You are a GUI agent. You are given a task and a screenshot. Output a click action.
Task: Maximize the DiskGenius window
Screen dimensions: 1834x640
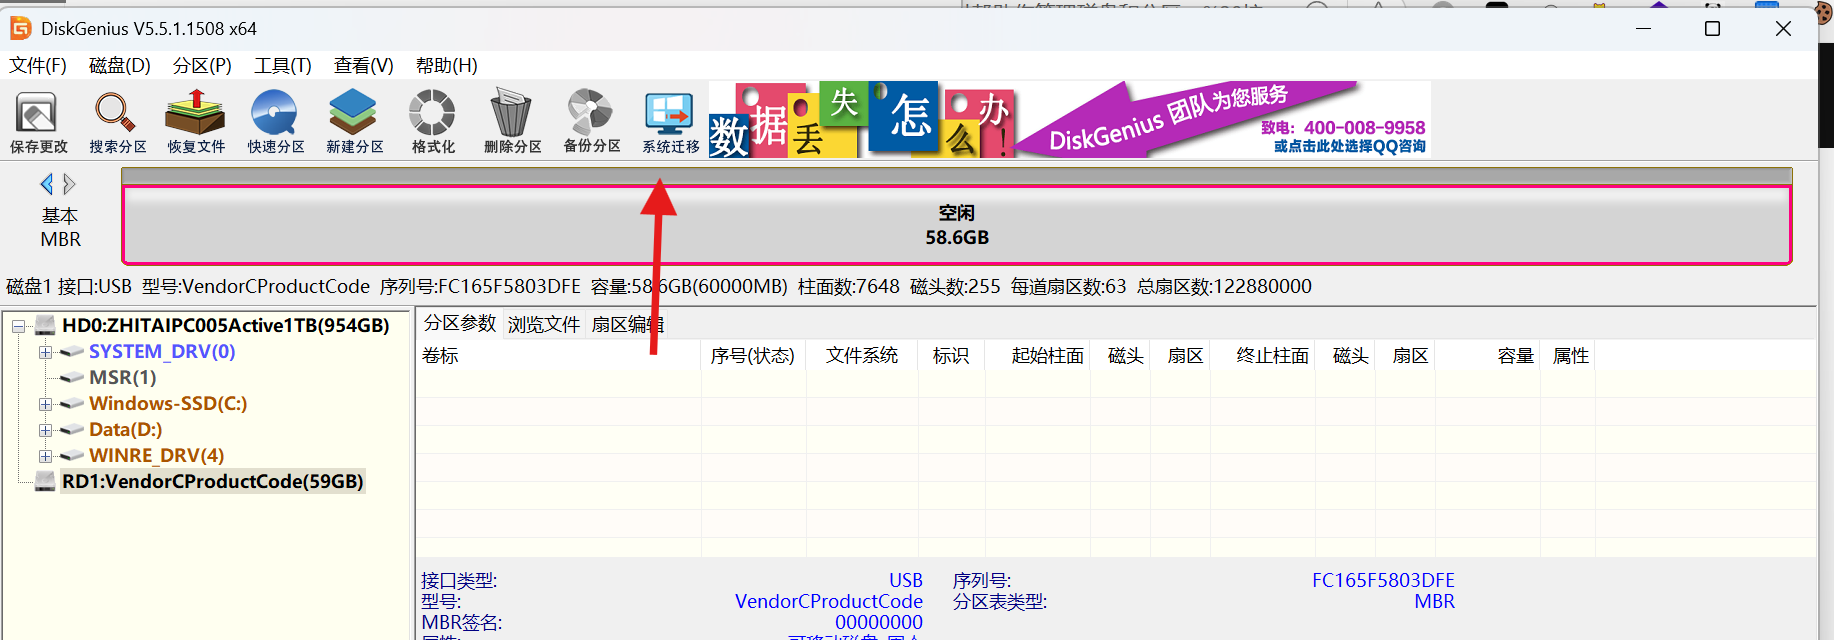point(1712,29)
